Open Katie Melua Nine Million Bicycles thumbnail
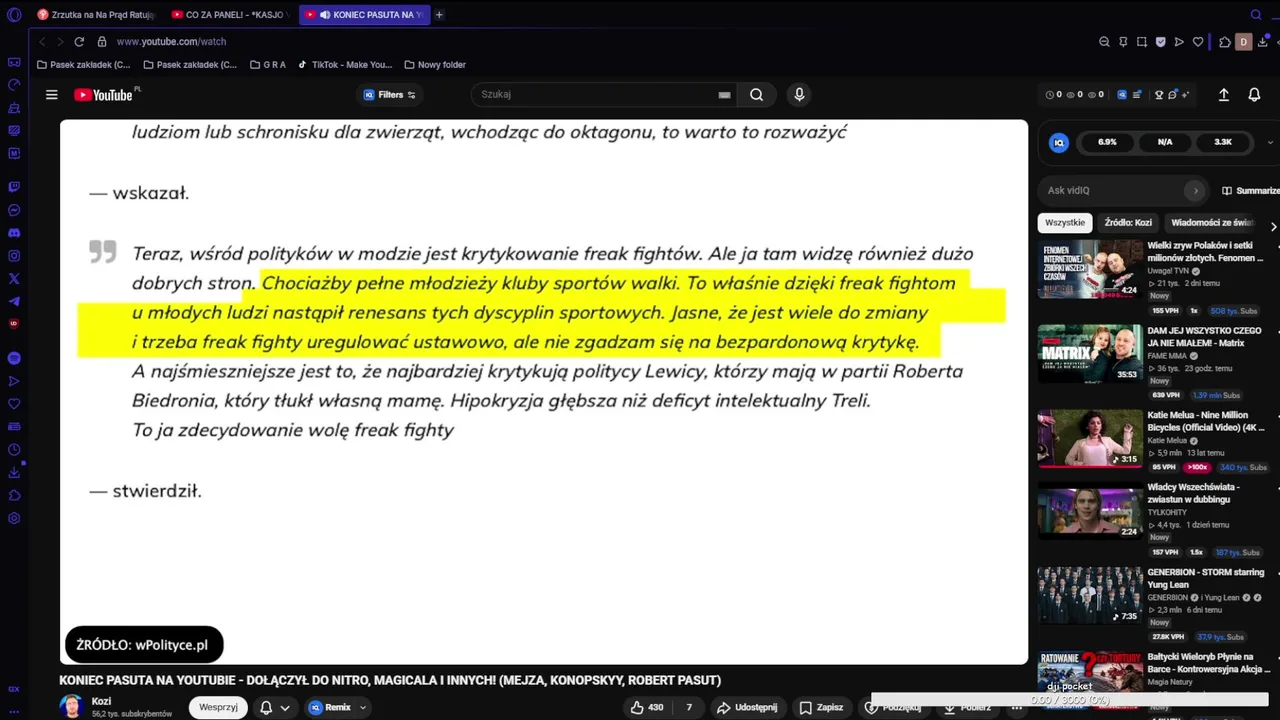The height and width of the screenshot is (720, 1280). (1090, 439)
